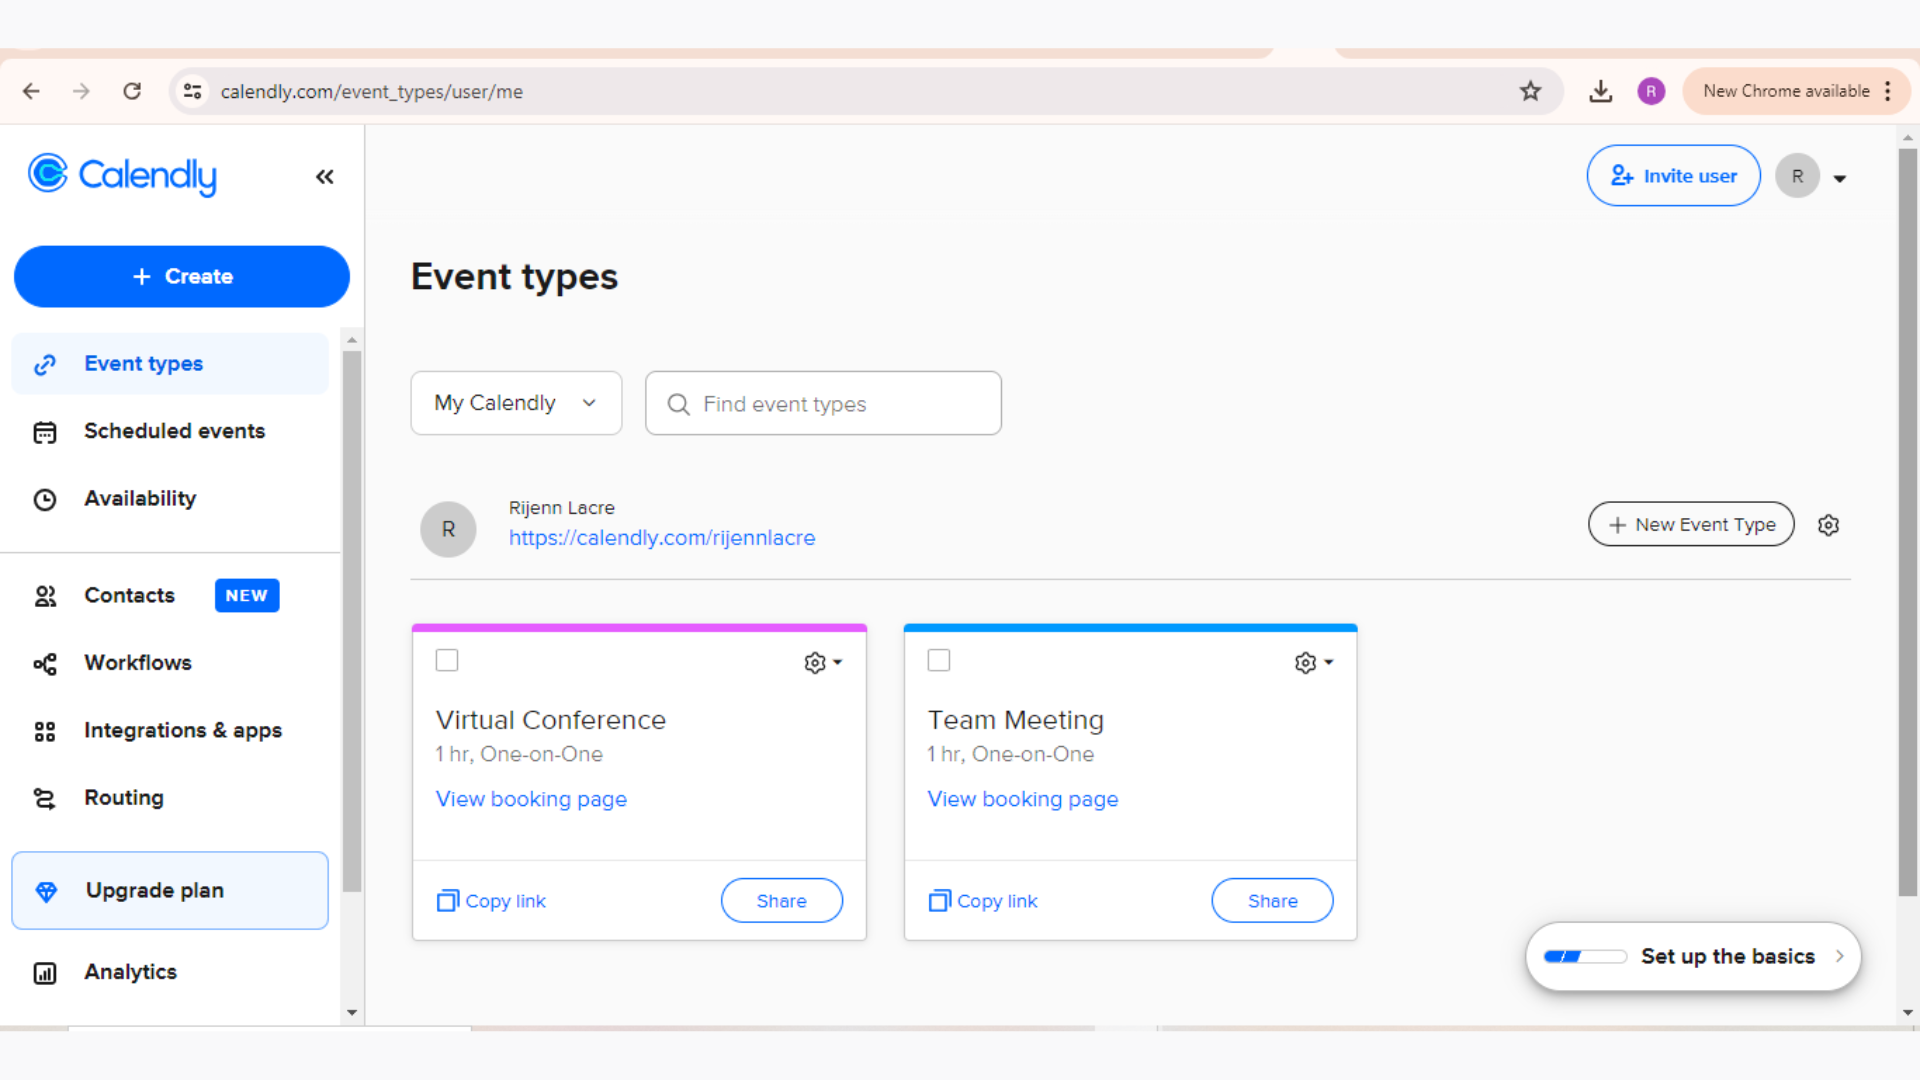Open Chrome downloads icon
This screenshot has height=1080, width=1920.
(1600, 91)
